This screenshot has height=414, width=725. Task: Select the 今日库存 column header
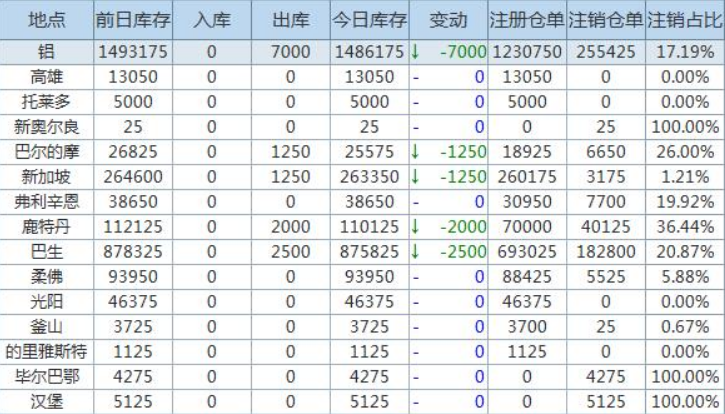(369, 20)
